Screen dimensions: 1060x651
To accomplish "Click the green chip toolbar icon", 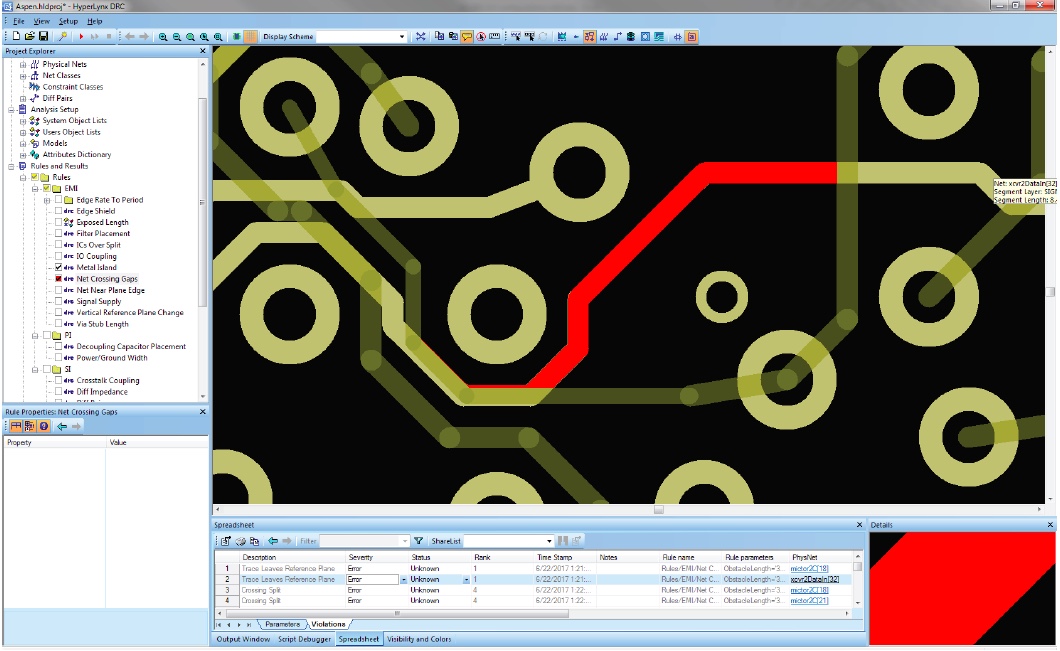I will pos(237,37).
